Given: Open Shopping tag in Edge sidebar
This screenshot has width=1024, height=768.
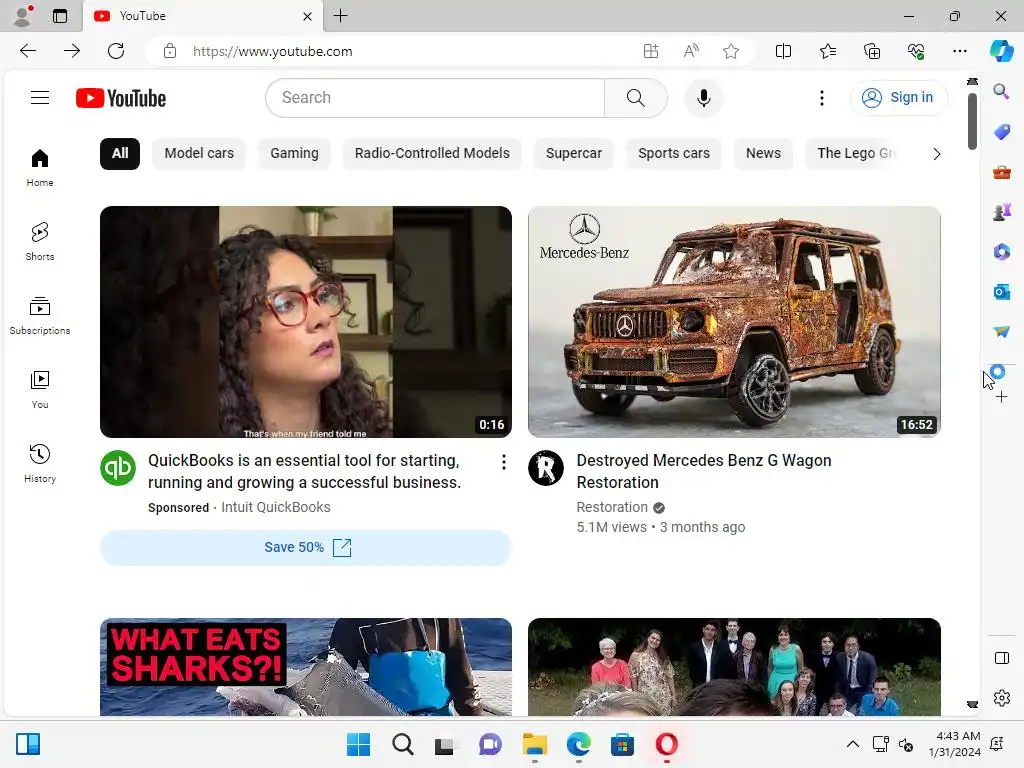Looking at the screenshot, I should [x=1001, y=131].
